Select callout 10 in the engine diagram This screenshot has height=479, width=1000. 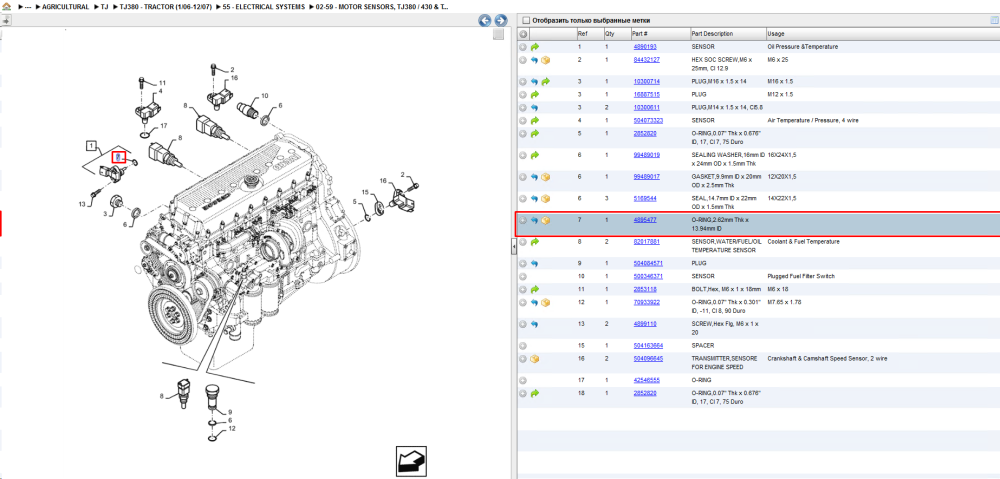264,97
